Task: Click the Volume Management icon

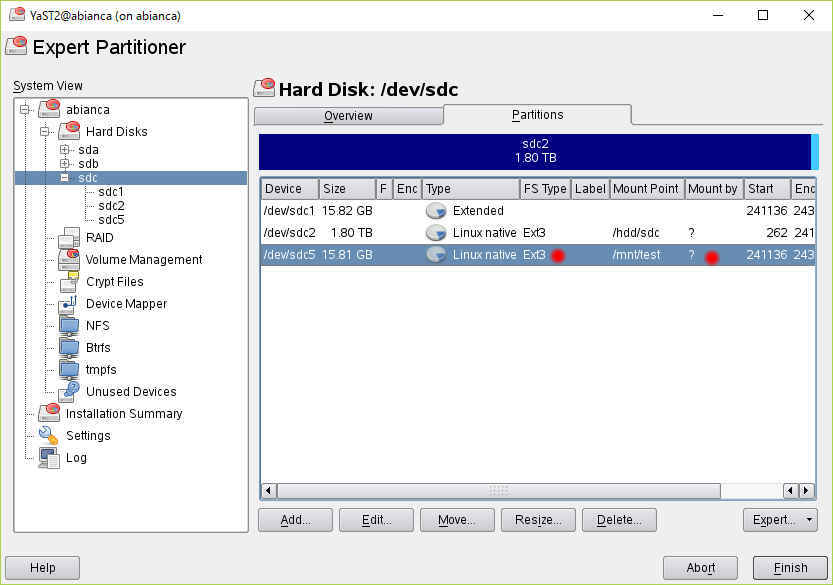Action: (69, 259)
